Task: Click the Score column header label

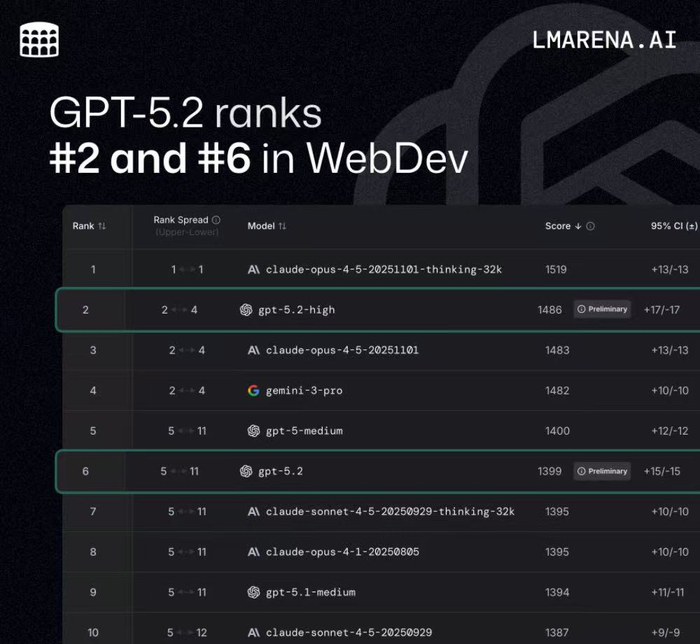Action: click(x=558, y=226)
